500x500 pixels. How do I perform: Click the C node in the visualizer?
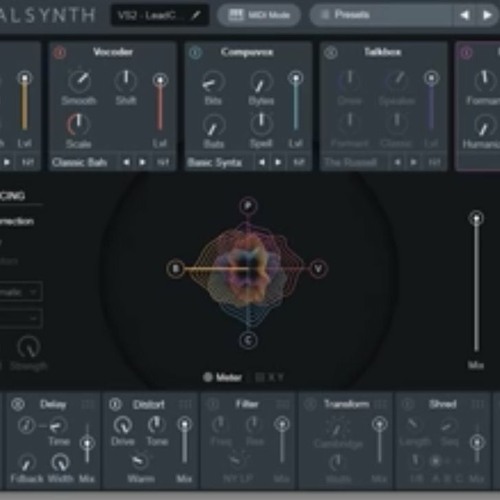point(248,340)
